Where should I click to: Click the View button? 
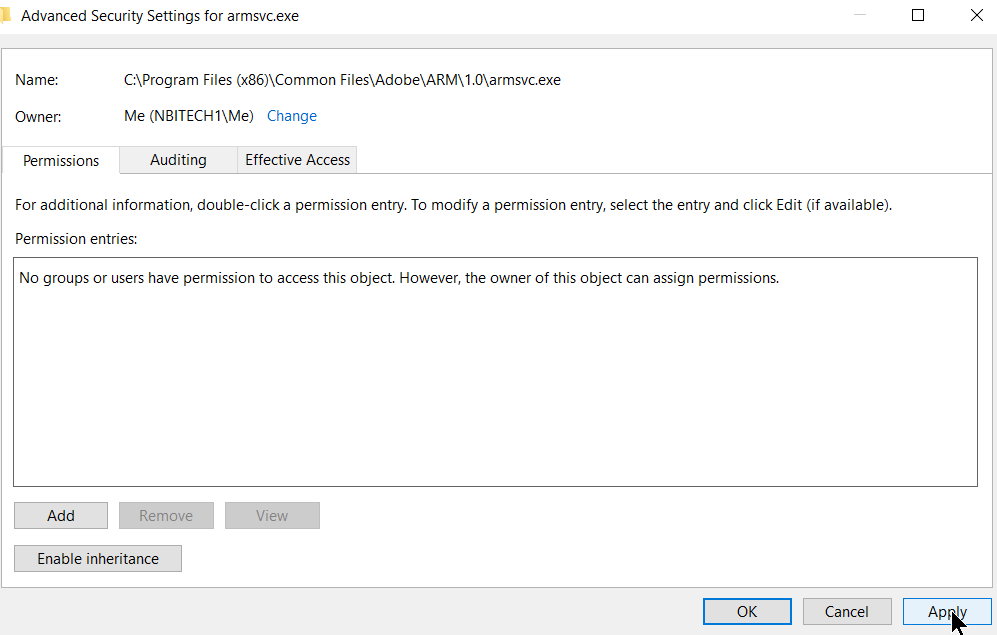click(272, 515)
